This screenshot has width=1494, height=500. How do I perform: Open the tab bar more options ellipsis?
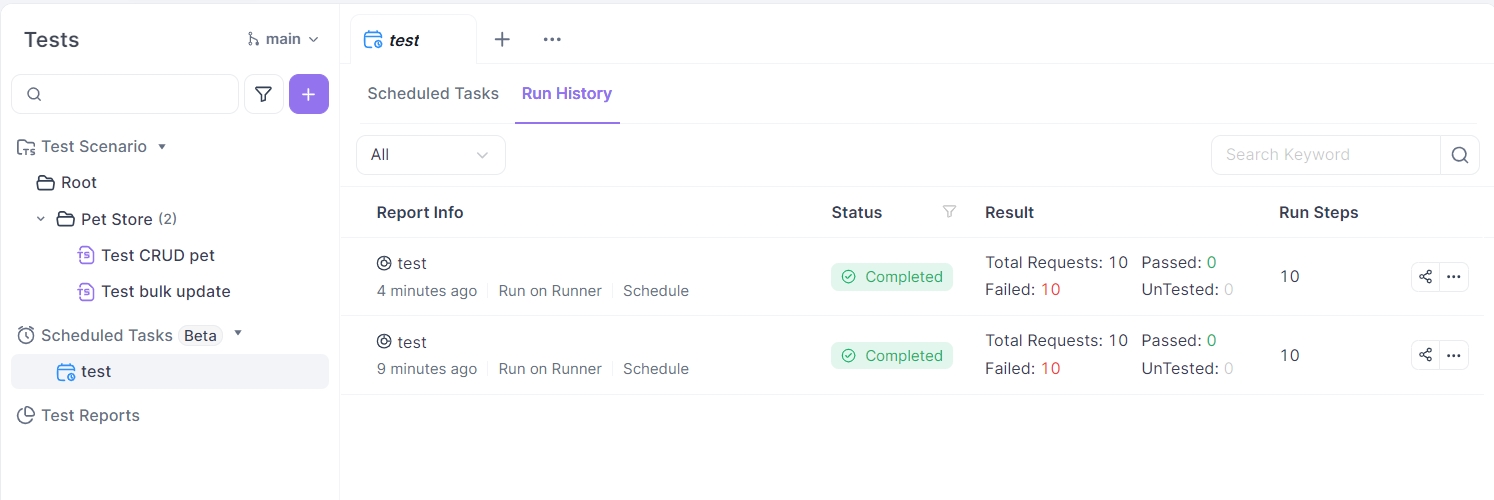click(x=552, y=39)
